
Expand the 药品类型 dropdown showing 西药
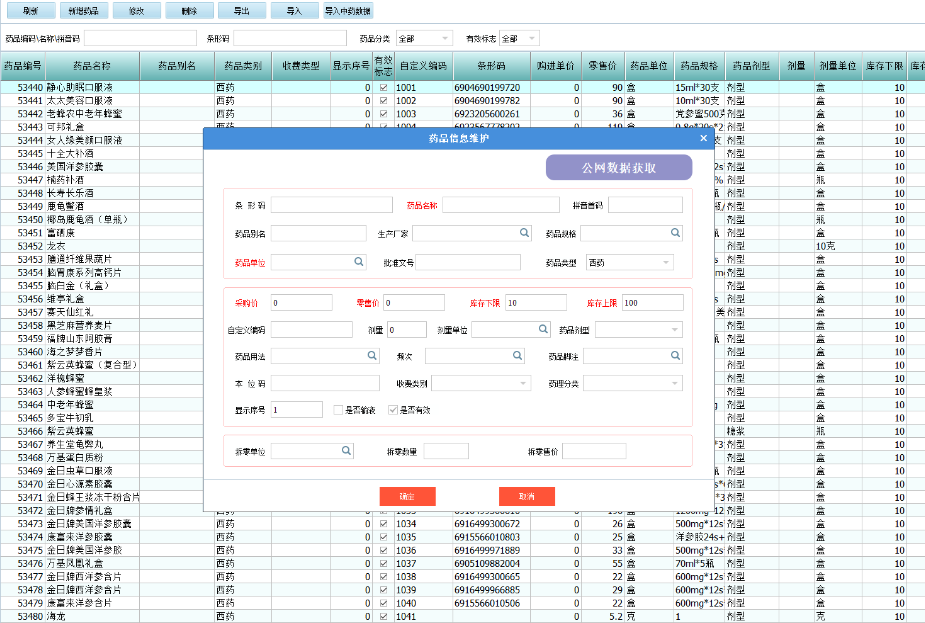tap(666, 262)
